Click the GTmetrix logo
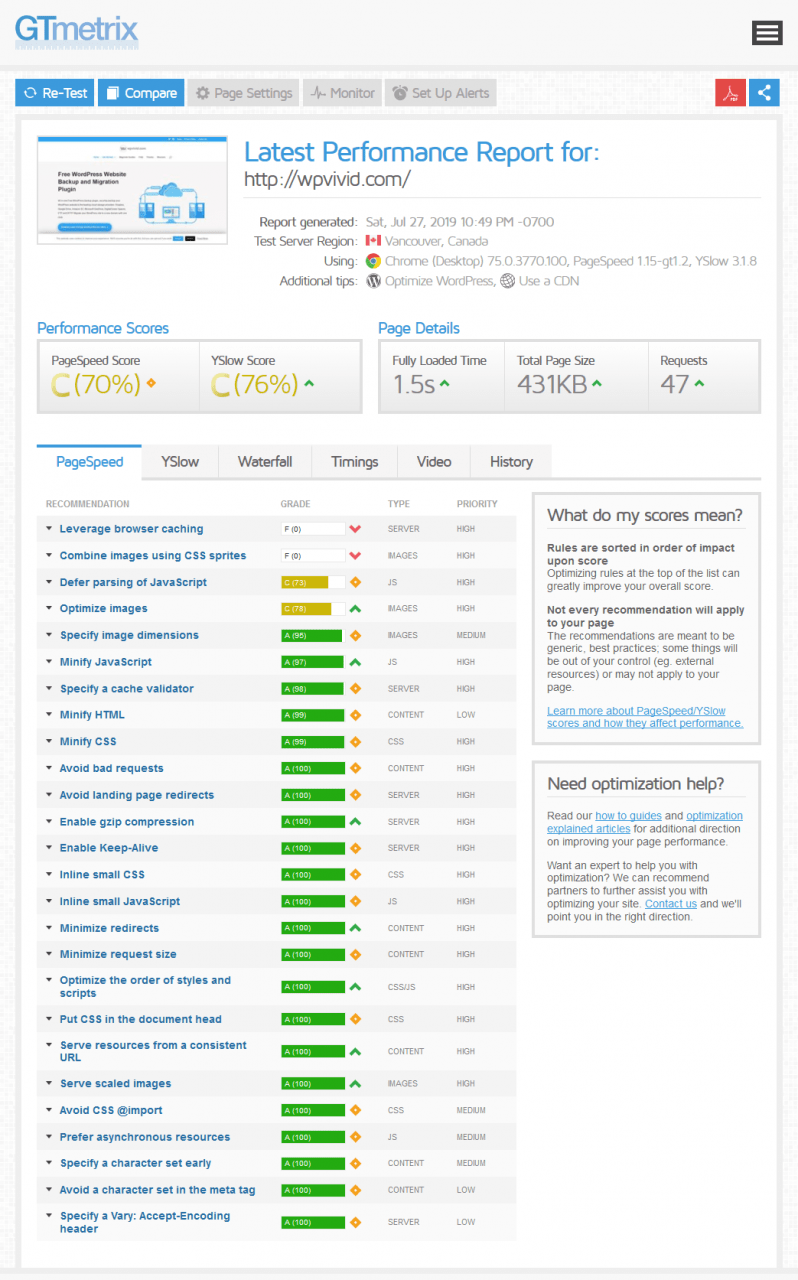 click(x=76, y=31)
